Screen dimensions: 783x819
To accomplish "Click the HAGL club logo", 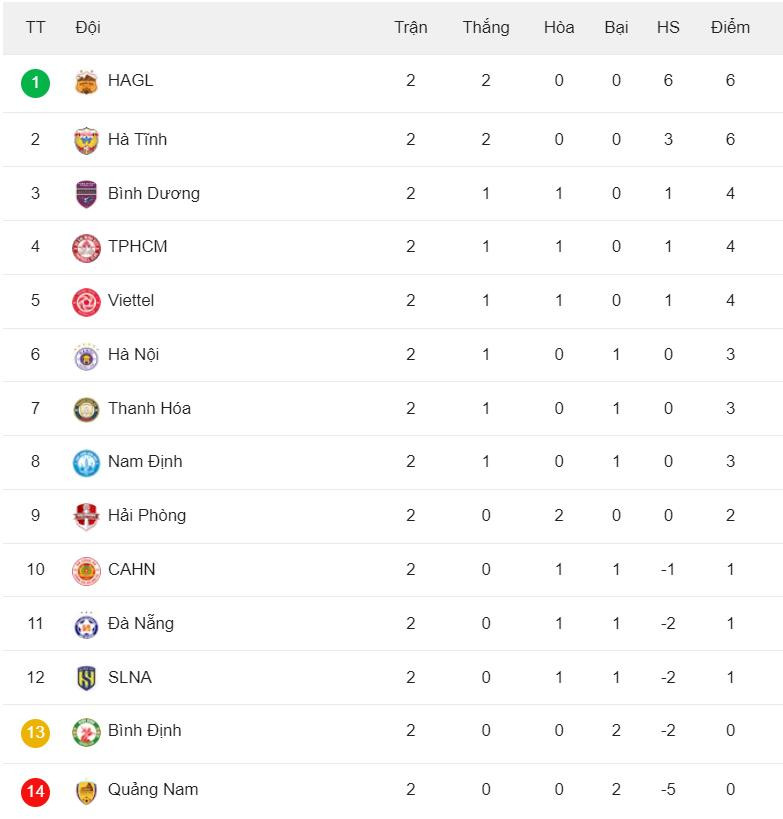I will 86,82.
